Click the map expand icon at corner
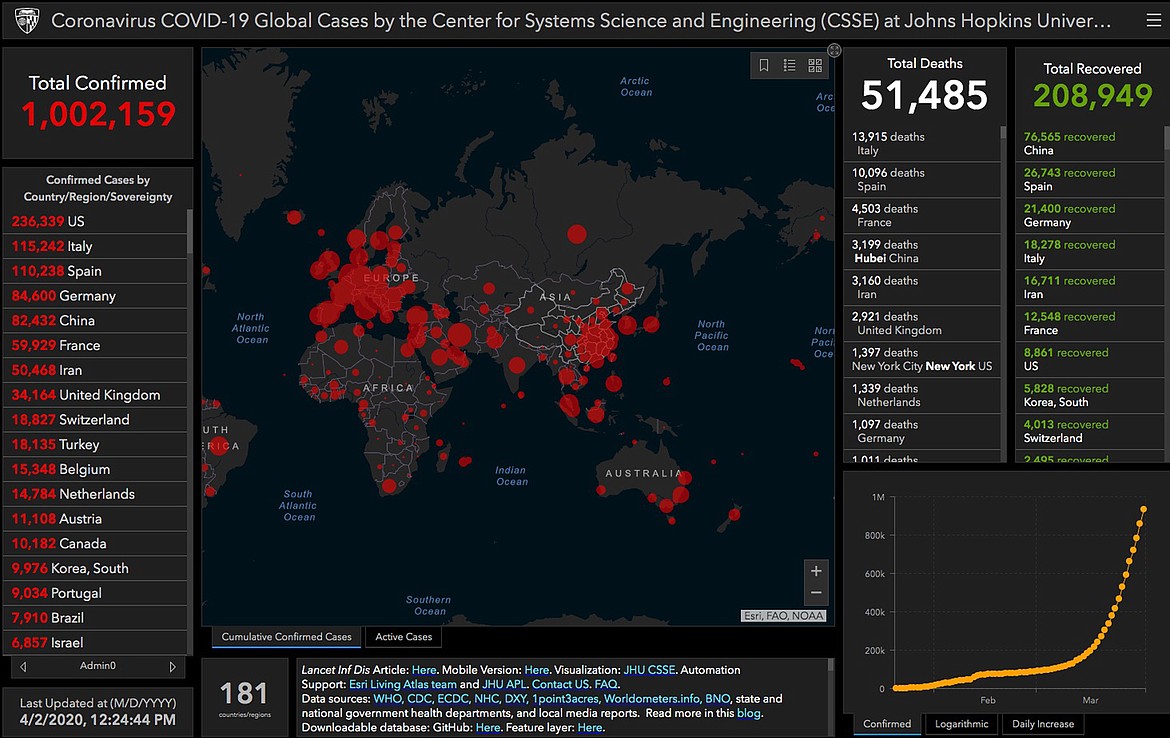This screenshot has width=1170, height=738. tap(834, 50)
